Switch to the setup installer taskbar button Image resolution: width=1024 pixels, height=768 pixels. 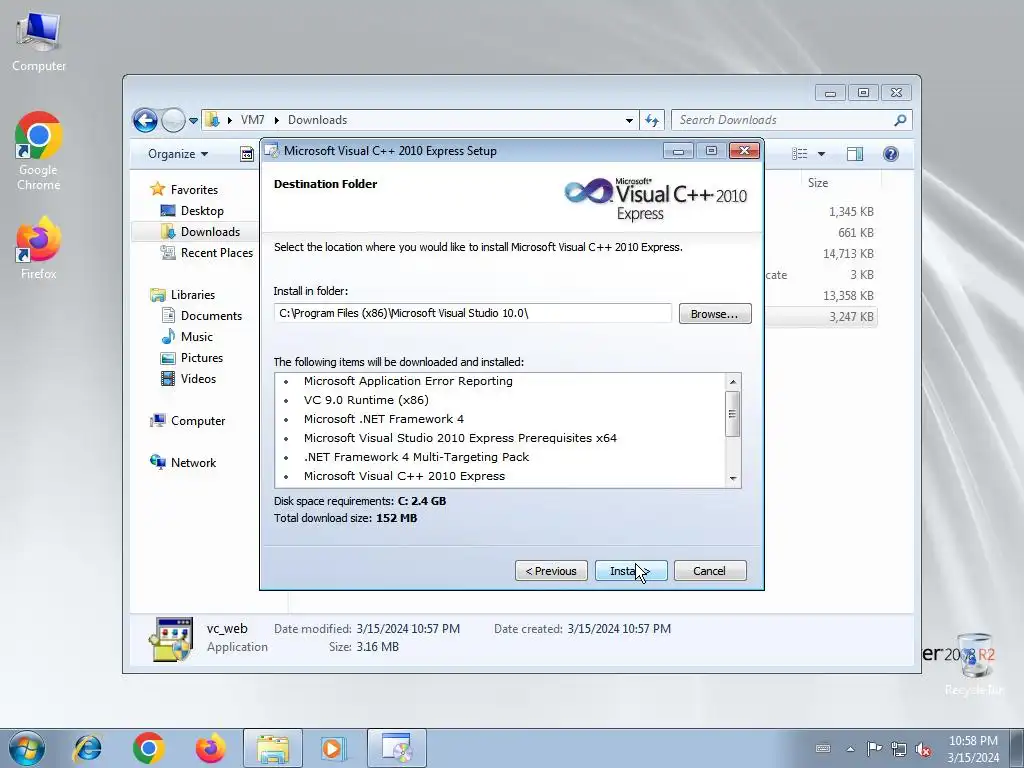coord(397,748)
